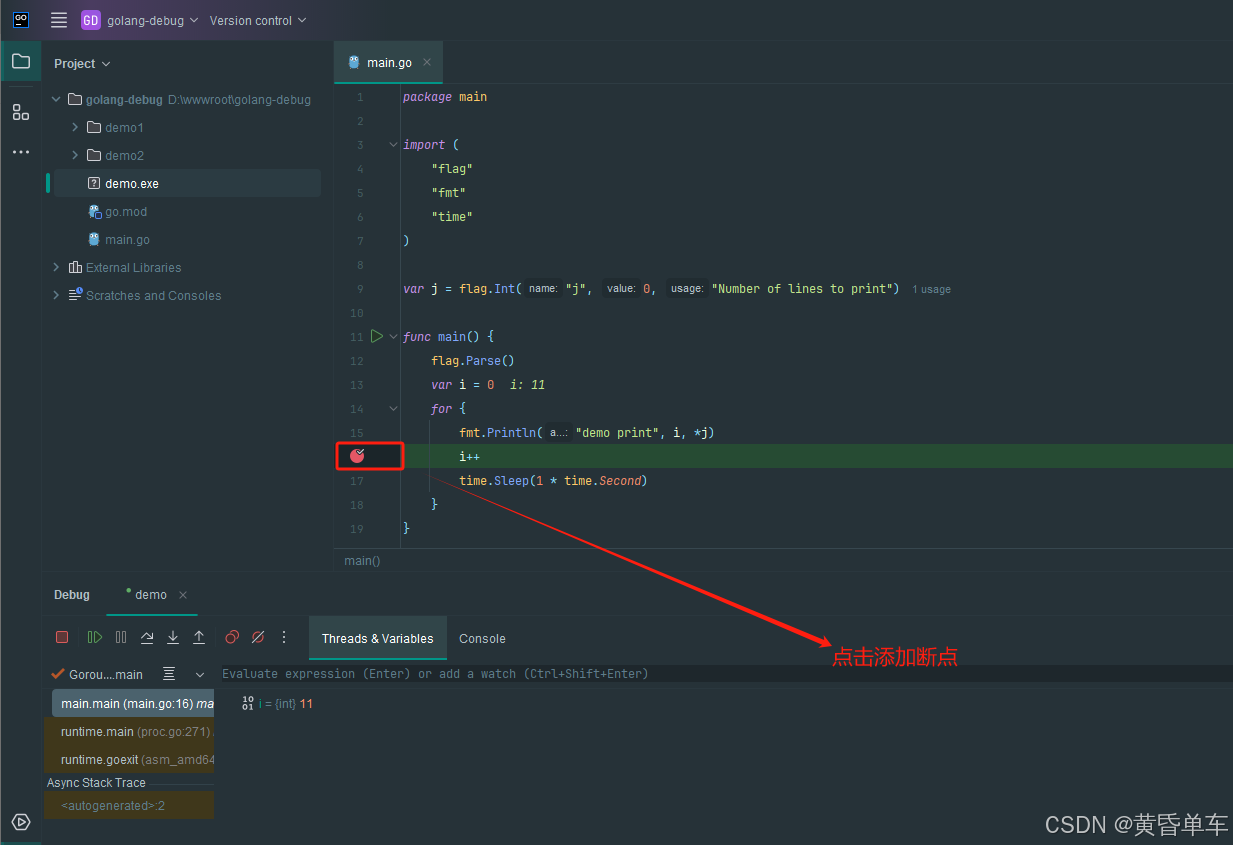Expand the External Libraries node

click(x=56, y=268)
